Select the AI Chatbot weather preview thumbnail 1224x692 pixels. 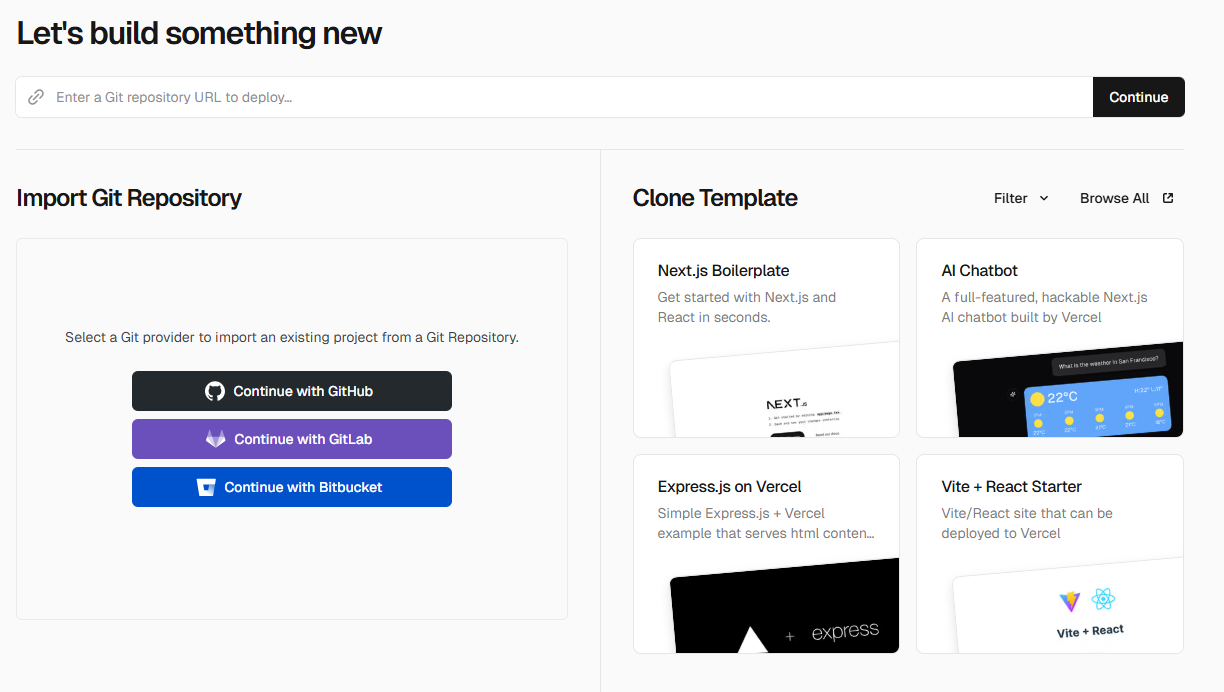coord(1067,390)
